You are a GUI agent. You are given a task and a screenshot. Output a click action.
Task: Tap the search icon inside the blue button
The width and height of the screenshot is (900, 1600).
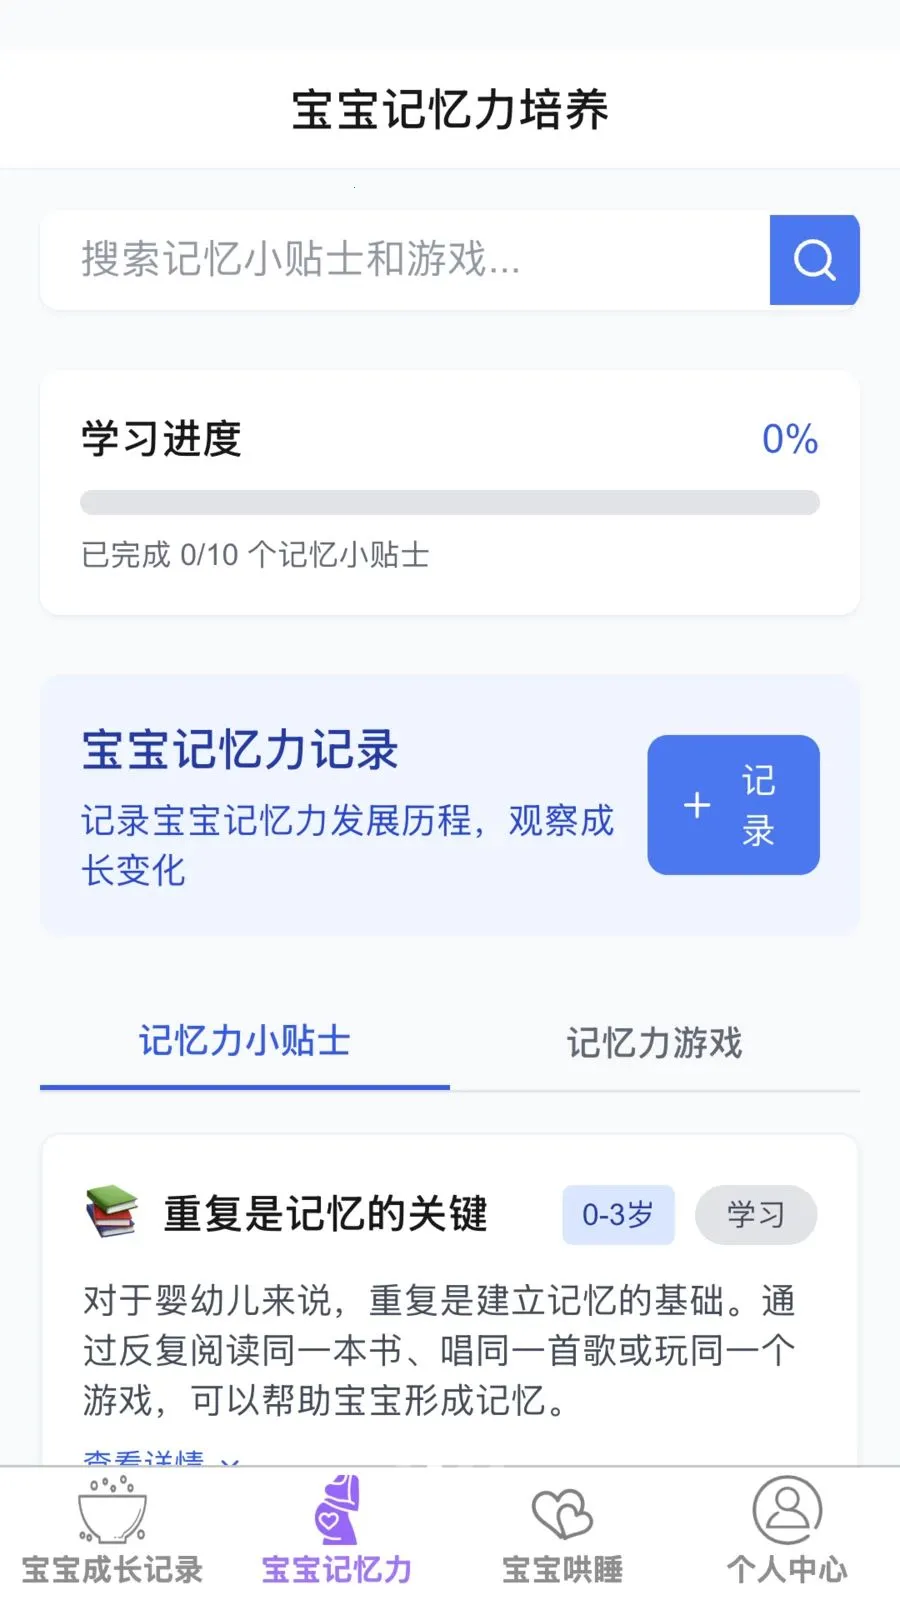(814, 260)
